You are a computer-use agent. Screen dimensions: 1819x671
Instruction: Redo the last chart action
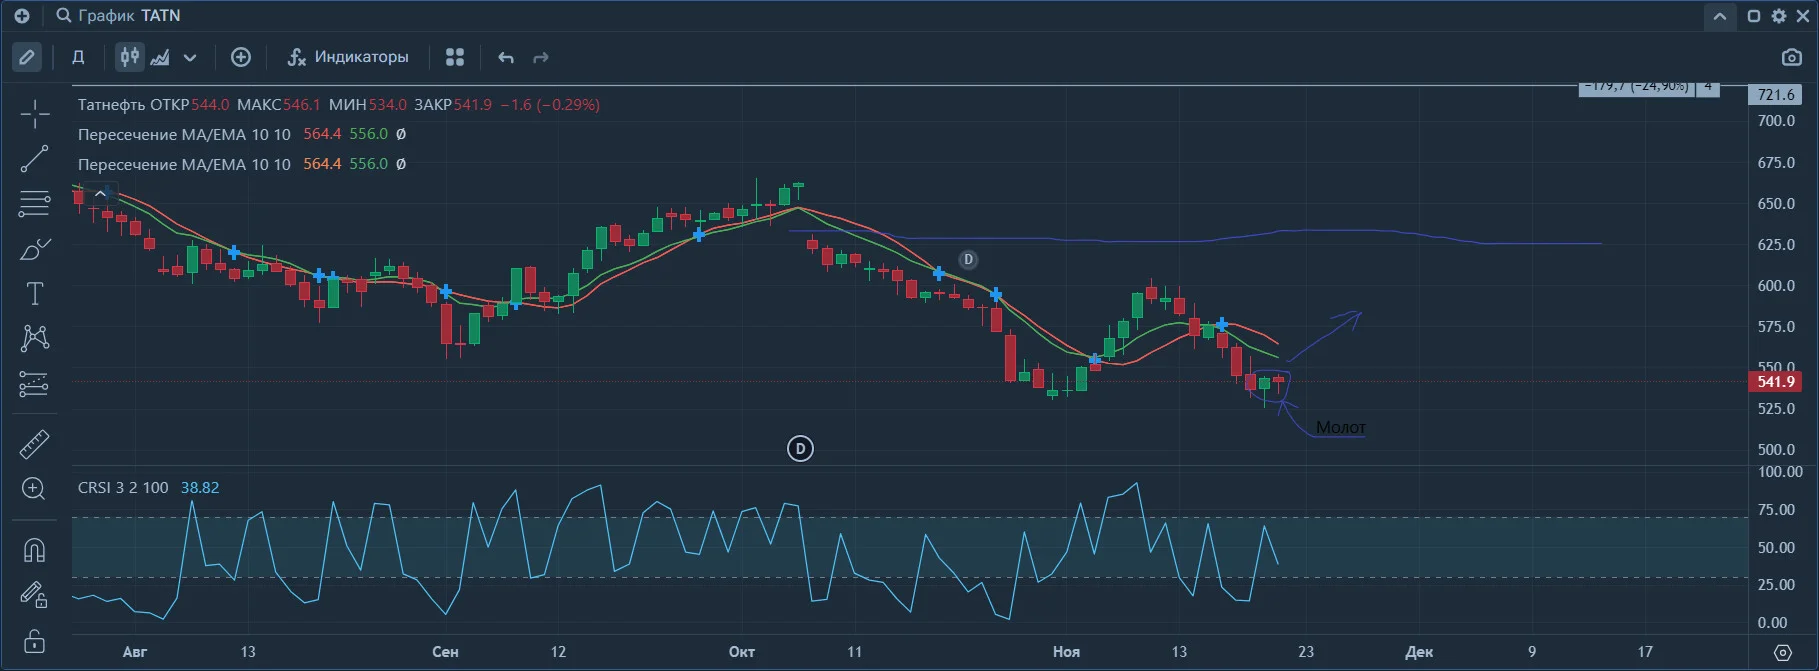click(541, 58)
